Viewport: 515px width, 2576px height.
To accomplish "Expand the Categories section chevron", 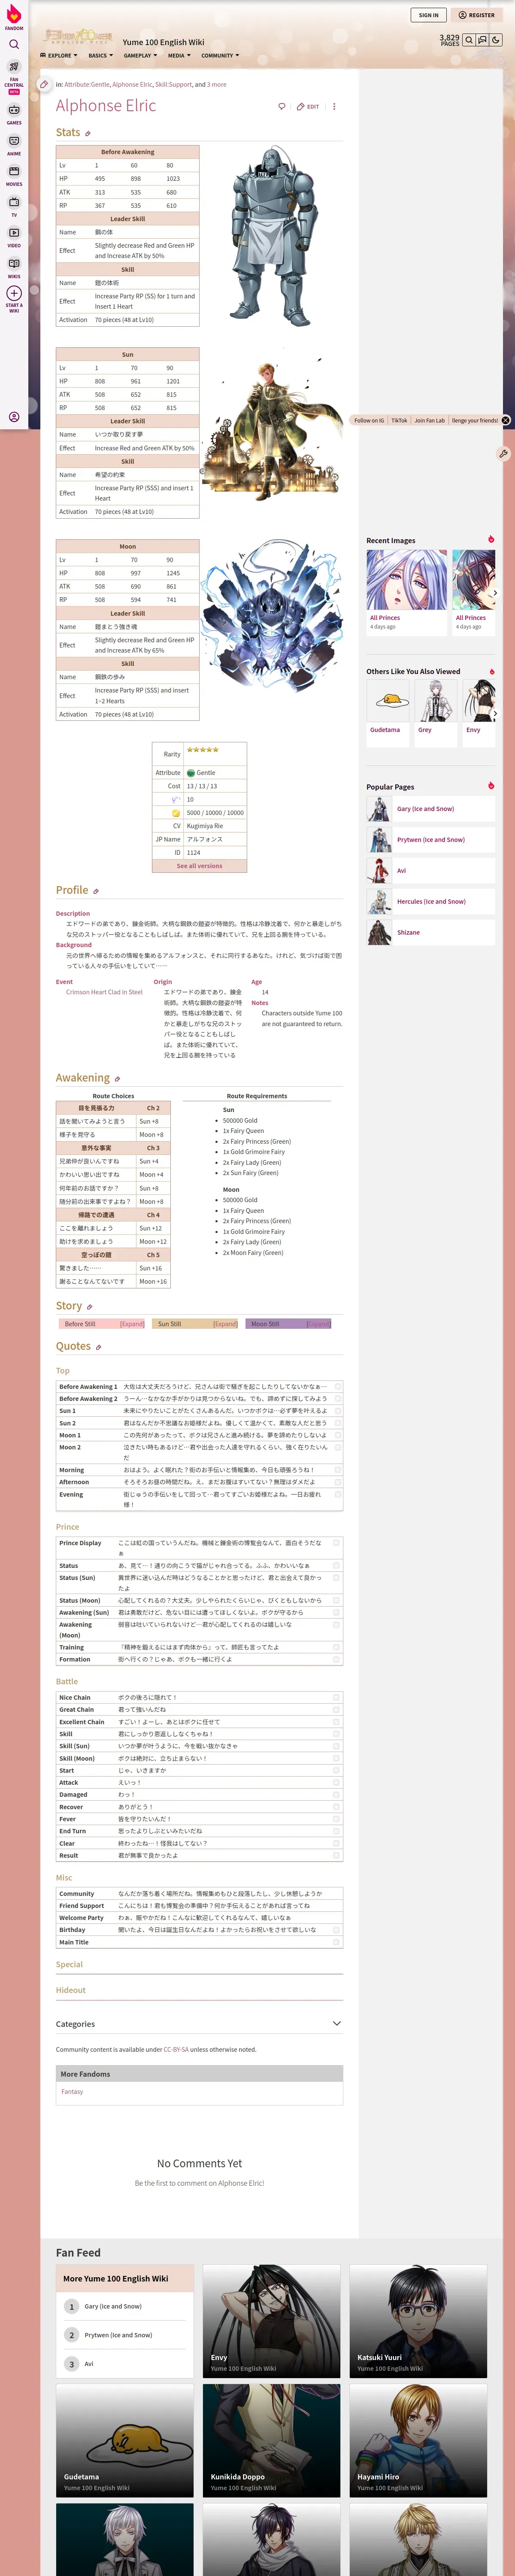I will coord(336,2023).
